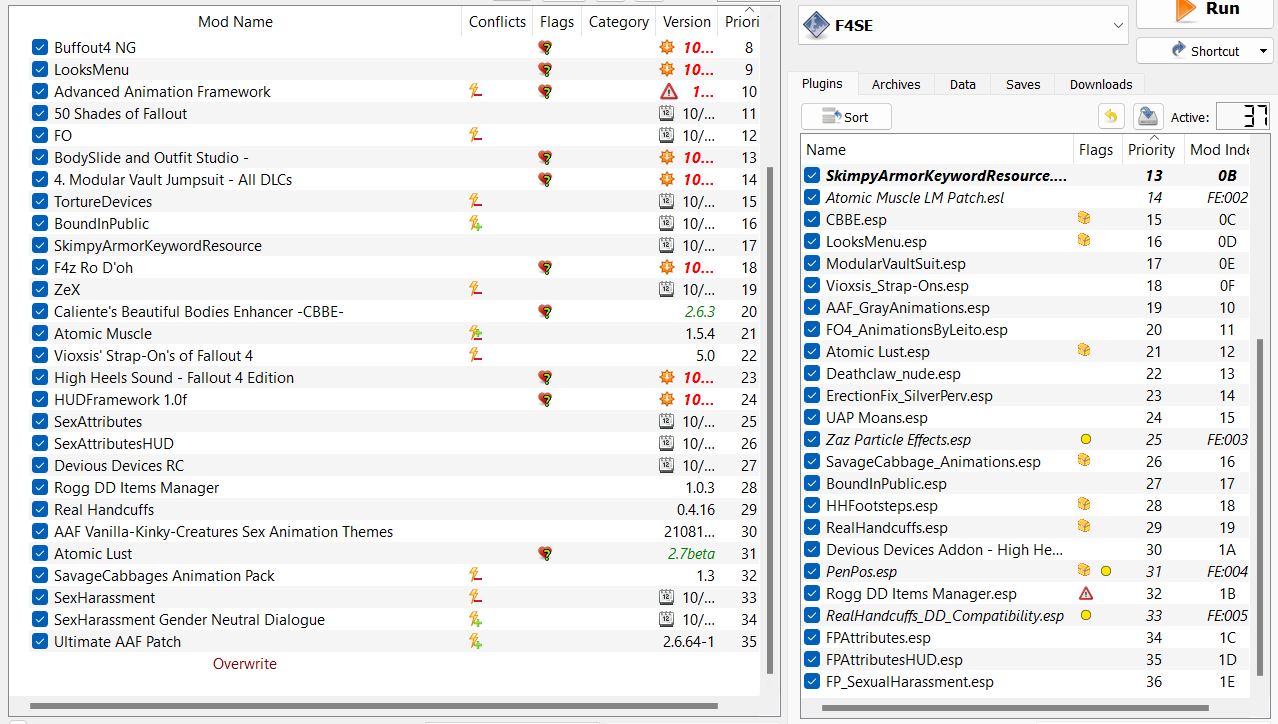
Task: Click the version sun icon for Buffout4 NG
Action: pos(667,47)
